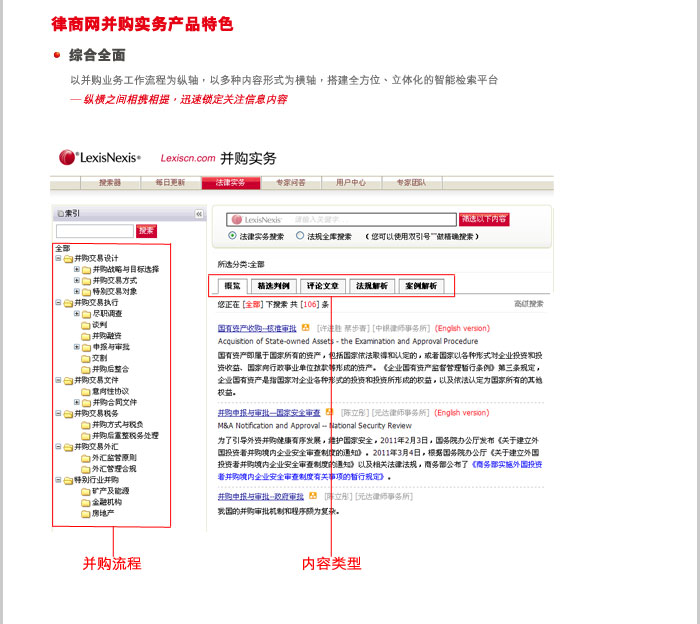Open English version of 国有资产收购 article
Image resolution: width=700 pixels, height=624 pixels.
click(462, 329)
